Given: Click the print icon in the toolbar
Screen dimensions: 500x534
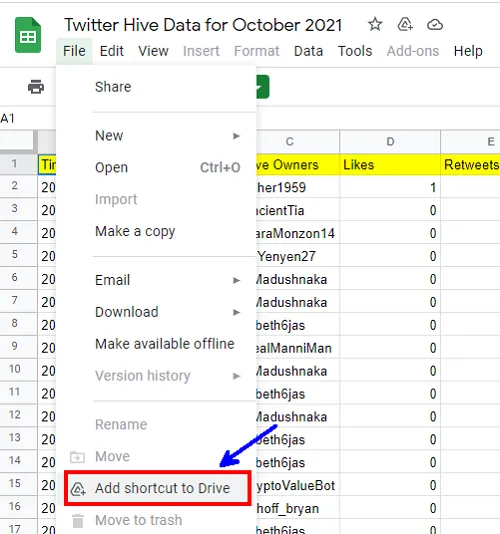Looking at the screenshot, I should (x=36, y=87).
